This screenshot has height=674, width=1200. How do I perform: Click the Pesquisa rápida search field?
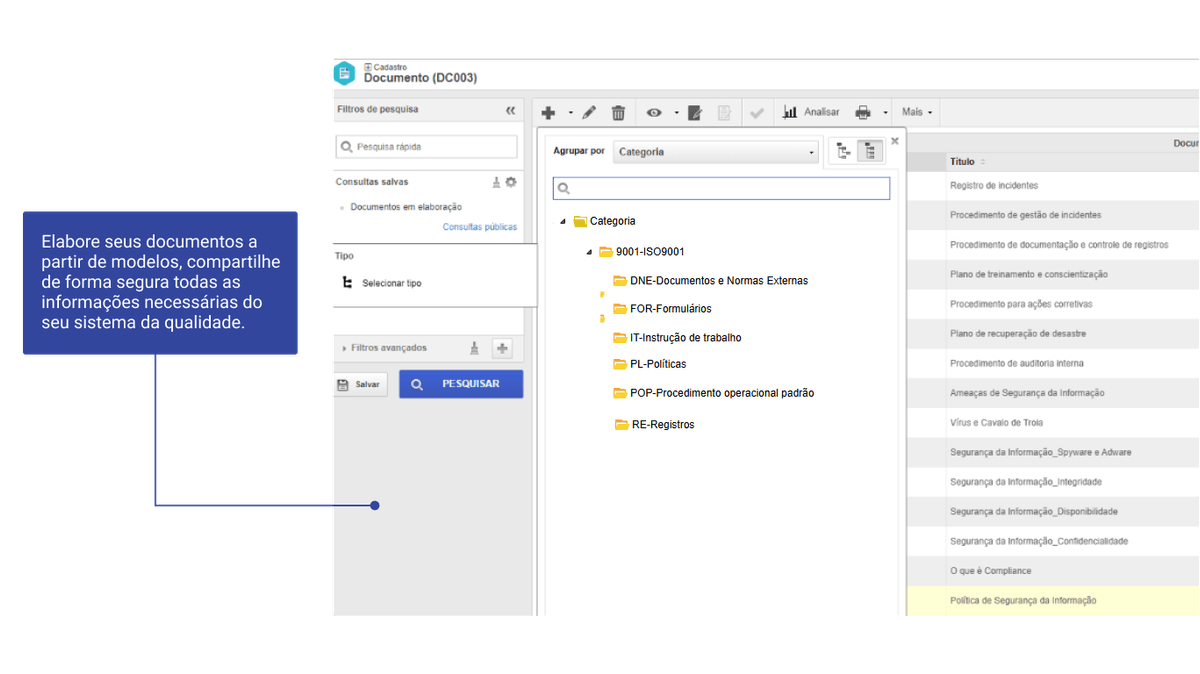point(427,147)
